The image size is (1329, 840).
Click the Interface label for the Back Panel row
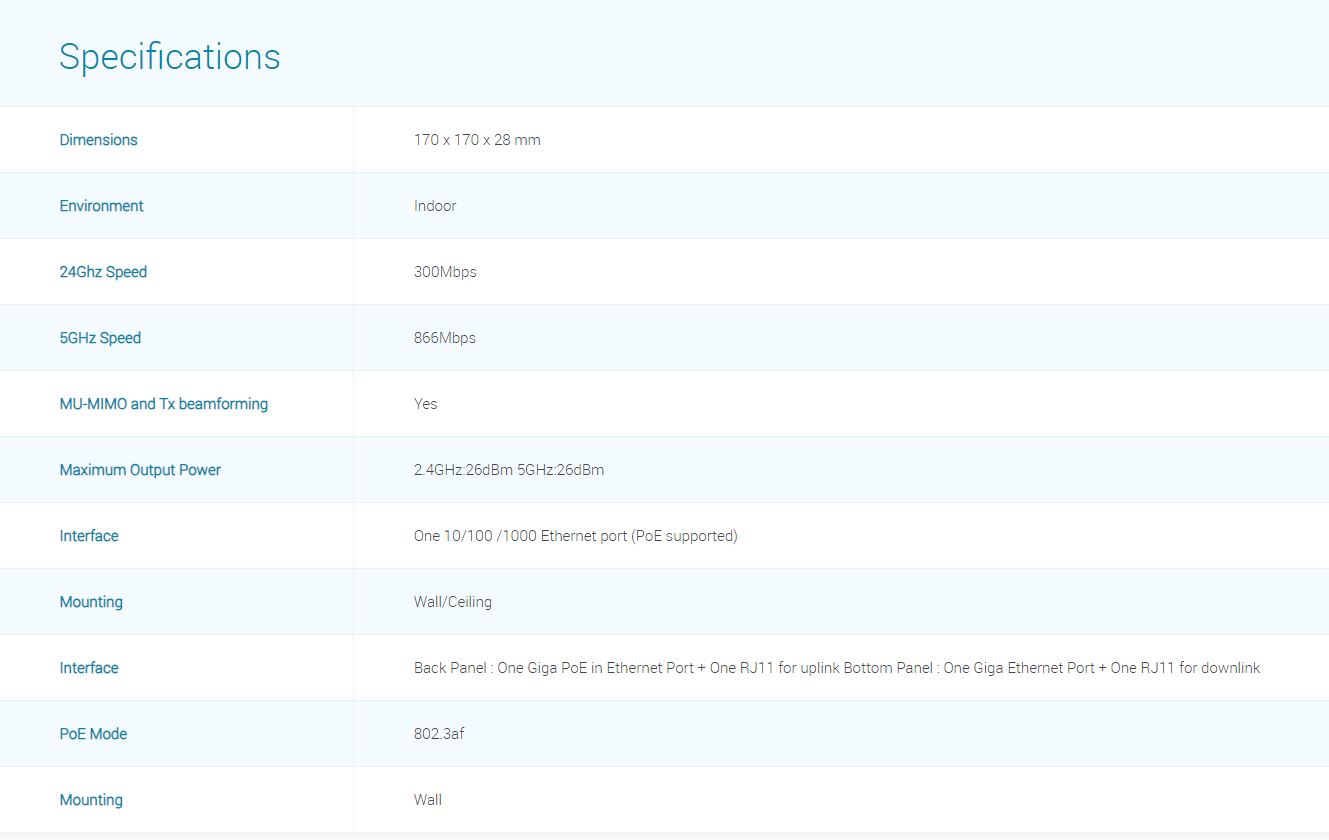(89, 668)
